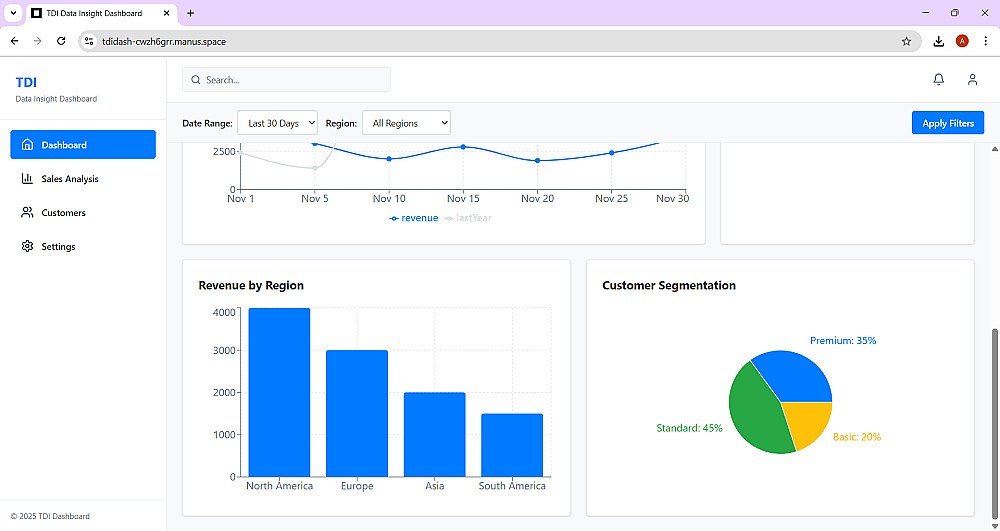
Task: Open the tab search chevron in the browser
Action: (13, 13)
